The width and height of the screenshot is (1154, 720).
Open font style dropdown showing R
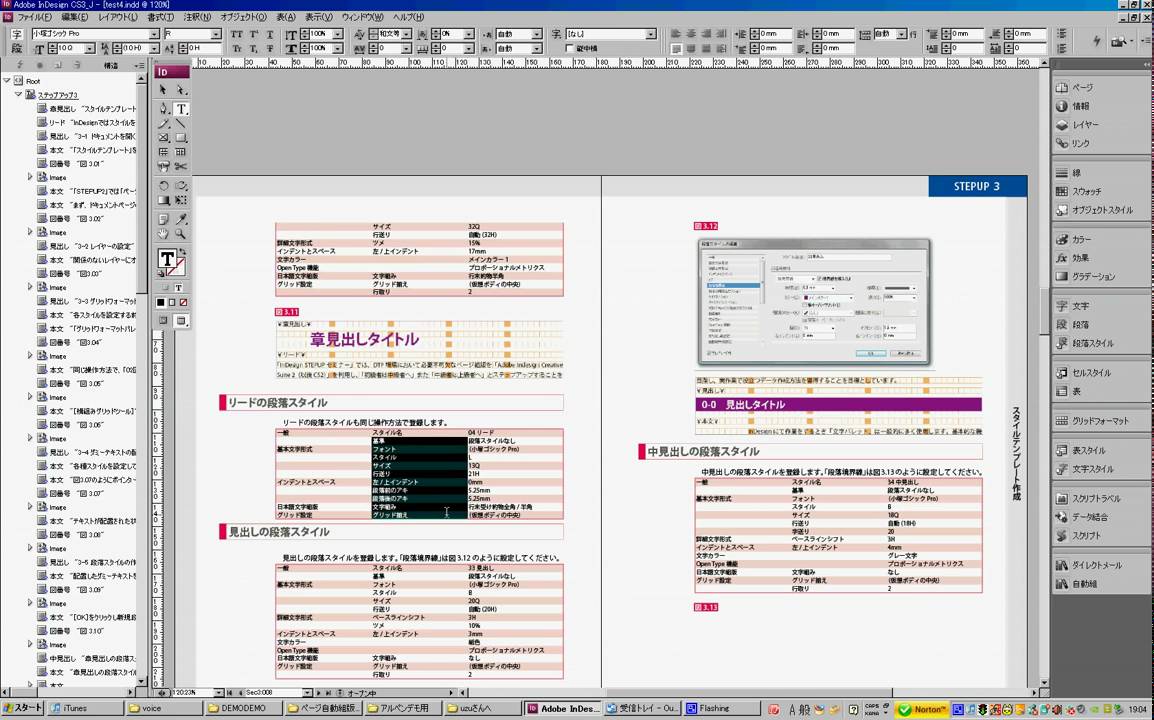tap(216, 34)
